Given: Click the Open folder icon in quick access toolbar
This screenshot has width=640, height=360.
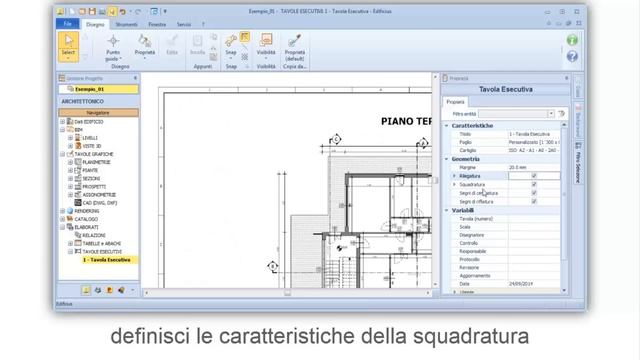Looking at the screenshot, I should tap(82, 11).
